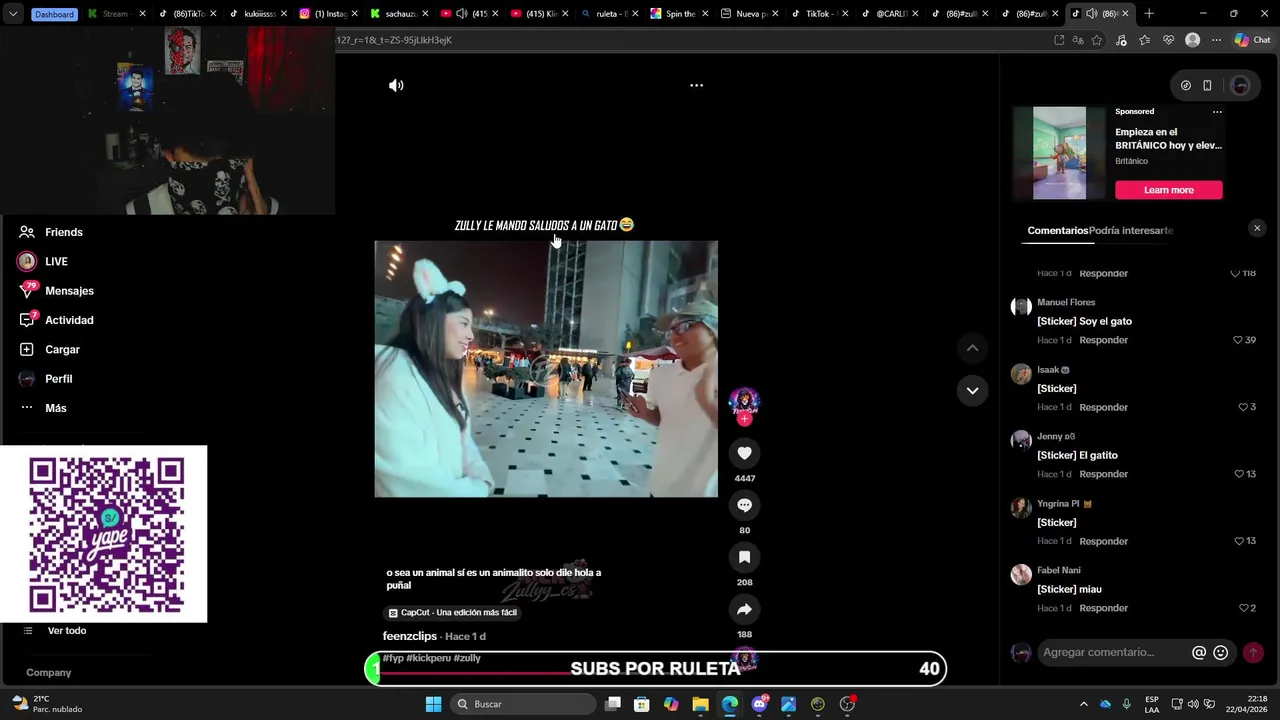Reply to Fabel Nani's miau comment
The height and width of the screenshot is (720, 1280).
click(x=1103, y=608)
